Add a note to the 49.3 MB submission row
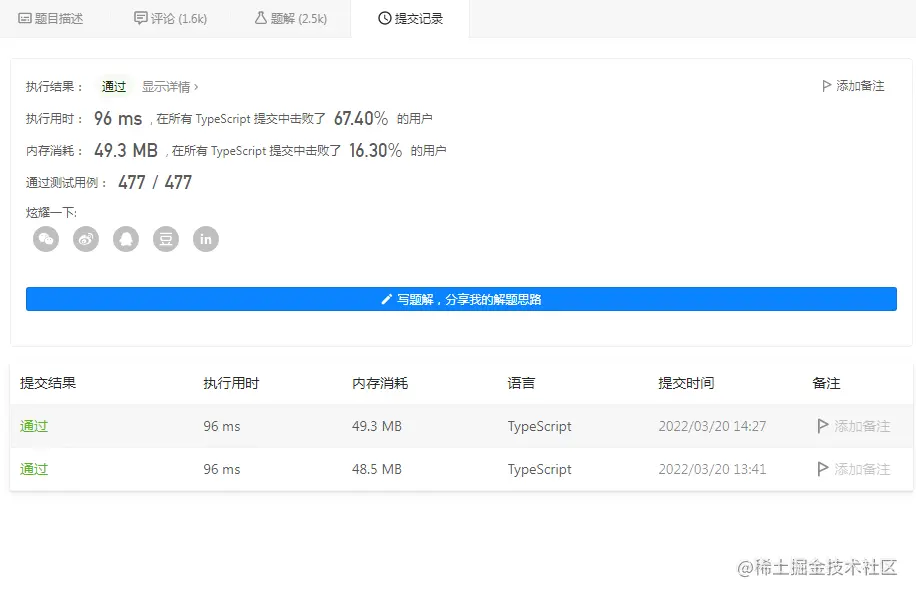Screen dimensions: 916x596 (x=853, y=426)
